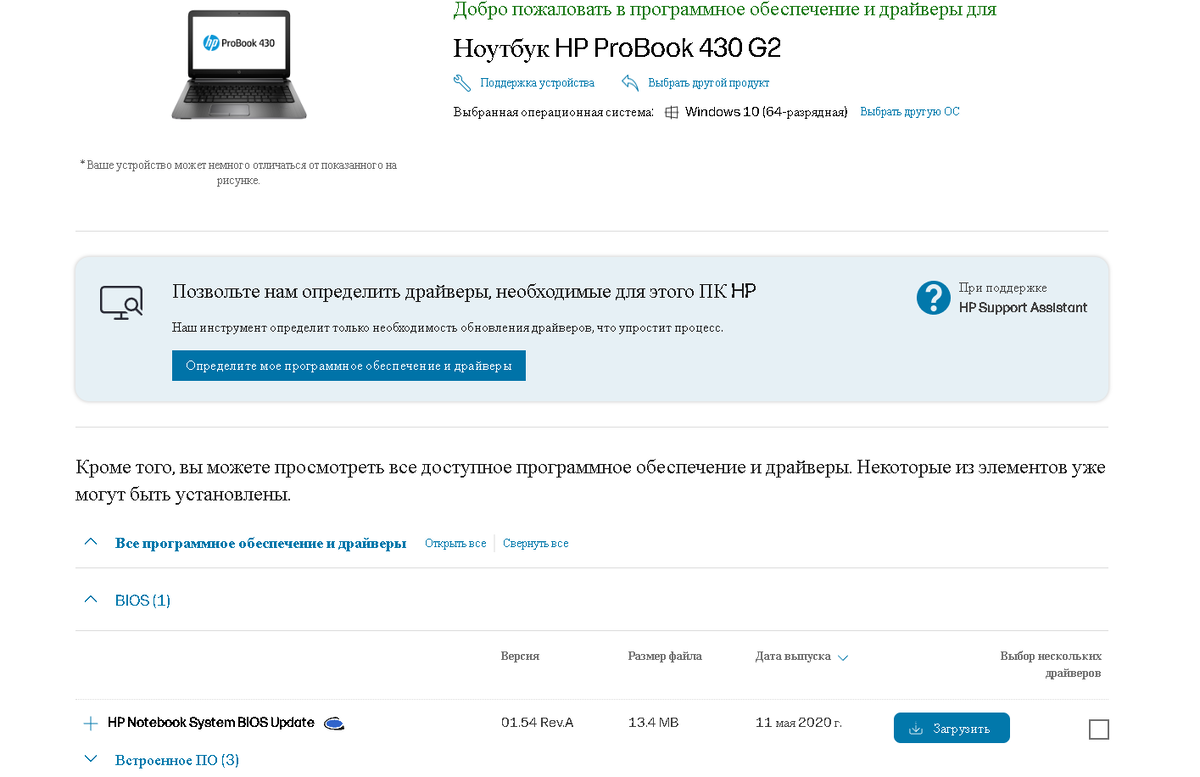
Task: Click the "Размер файла" column header
Action: click(x=665, y=656)
